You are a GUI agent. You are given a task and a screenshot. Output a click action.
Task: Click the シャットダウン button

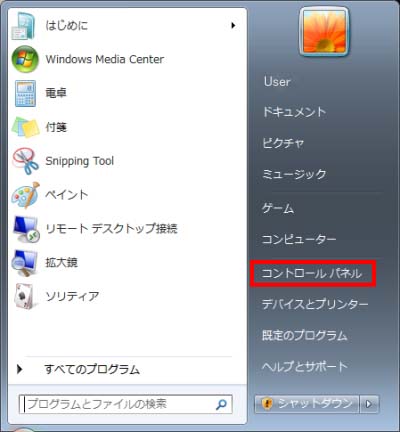click(307, 404)
